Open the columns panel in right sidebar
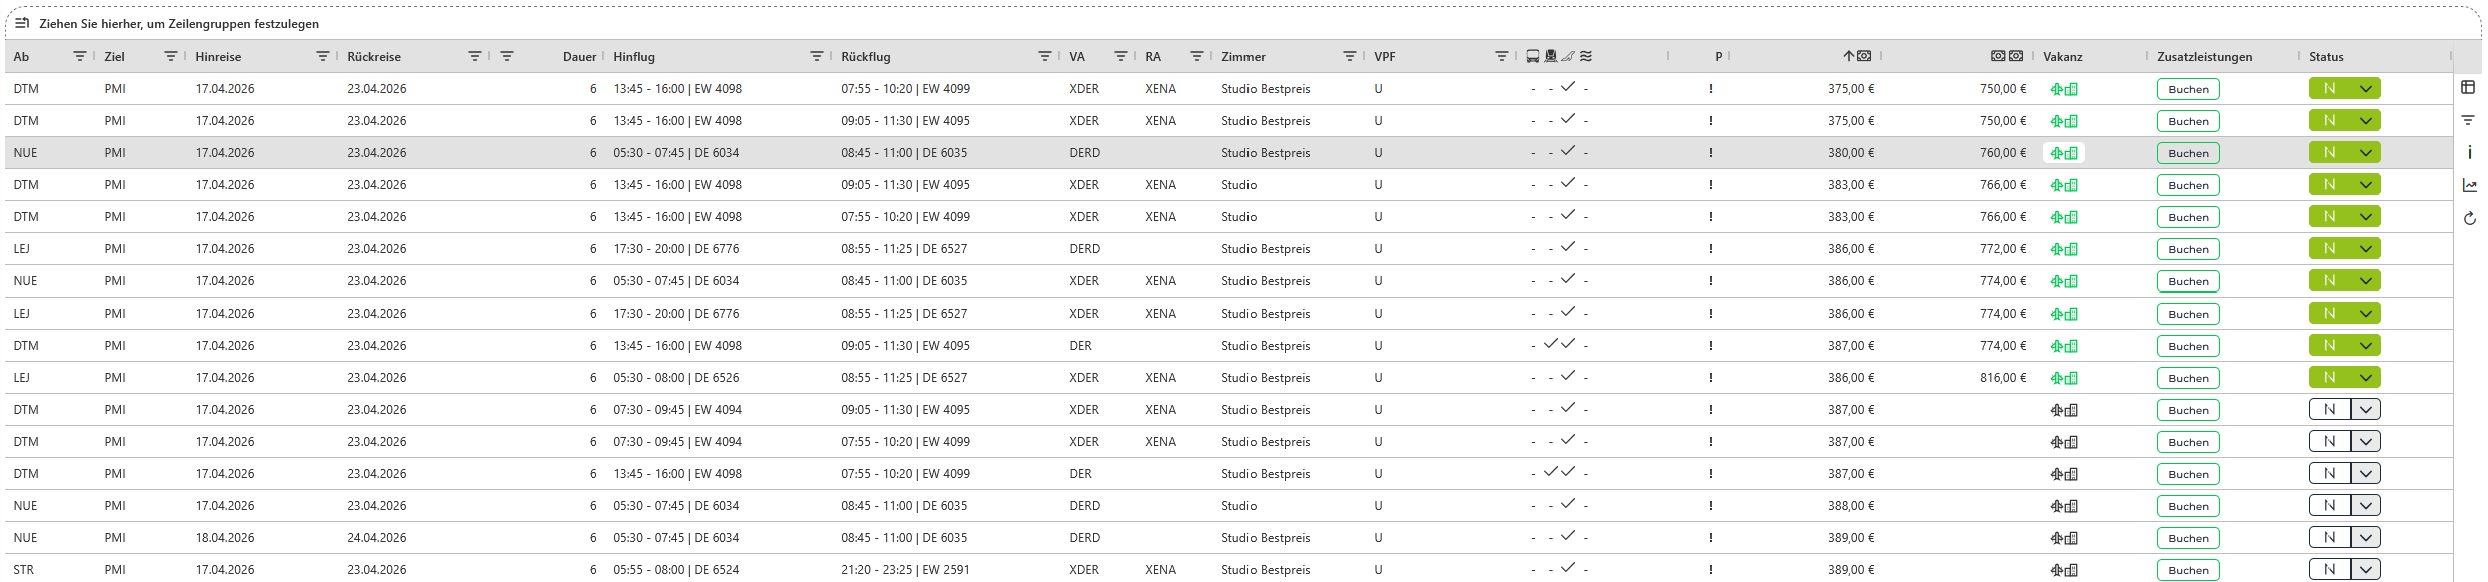This screenshot has height=582, width=2488. pos(2468,87)
